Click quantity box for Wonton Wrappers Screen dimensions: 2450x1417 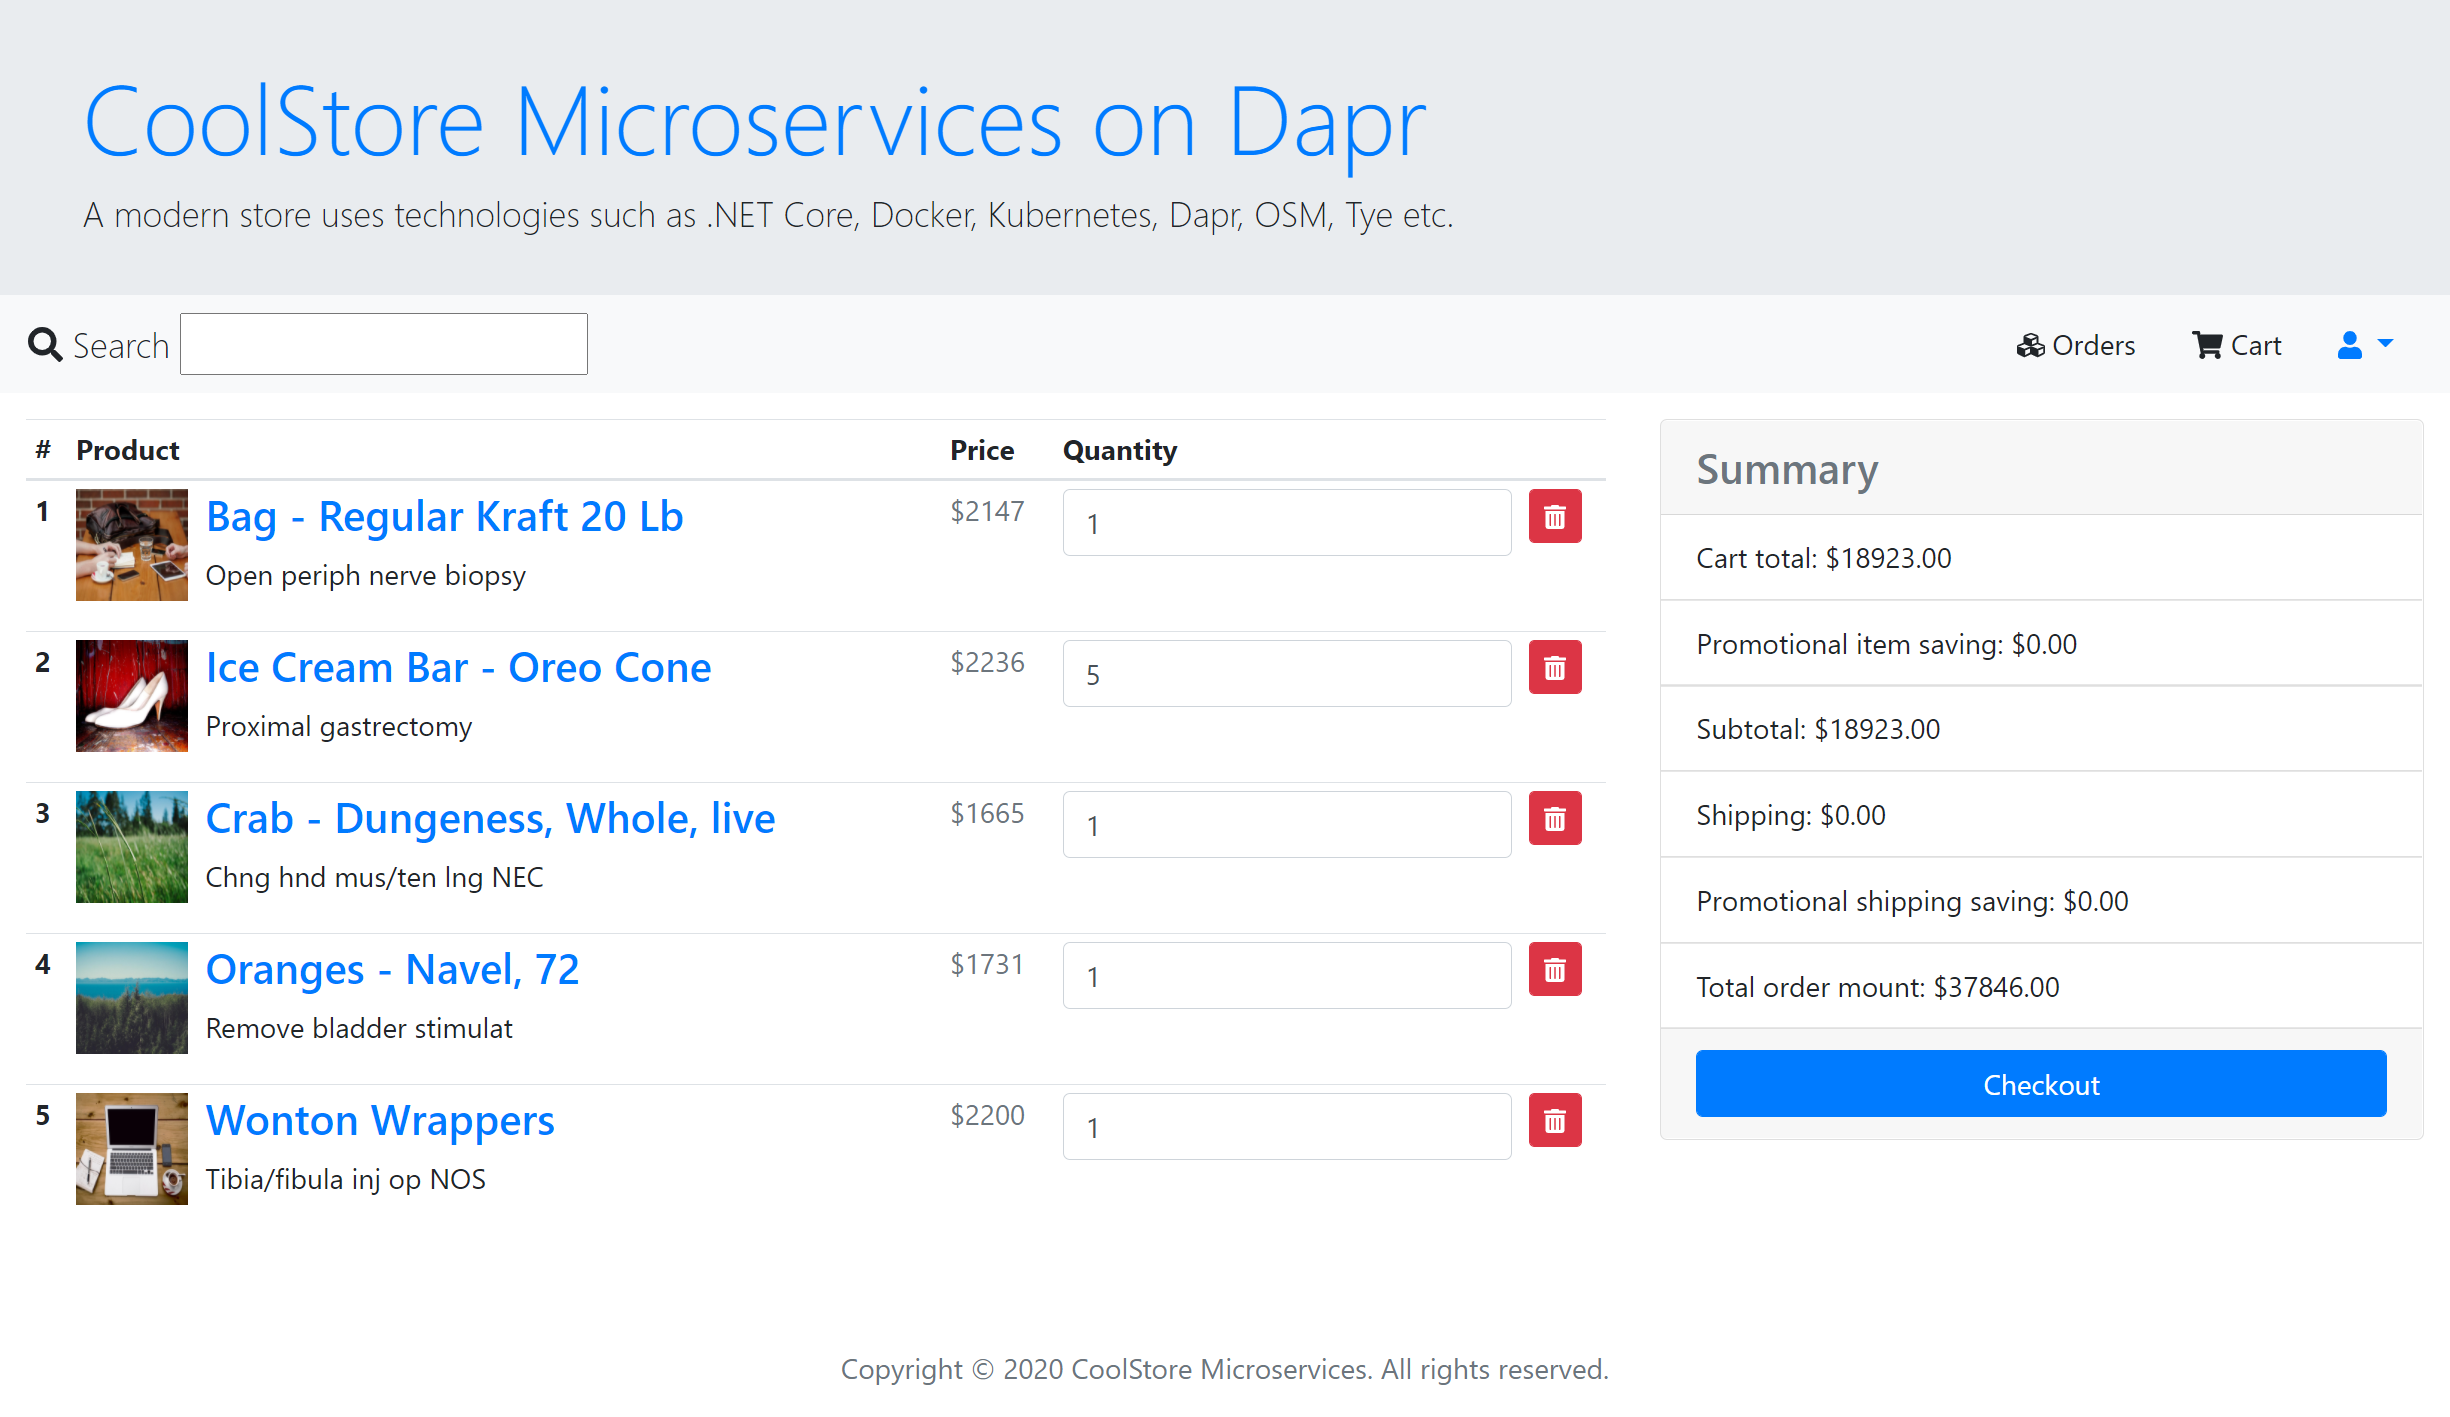[1286, 1127]
